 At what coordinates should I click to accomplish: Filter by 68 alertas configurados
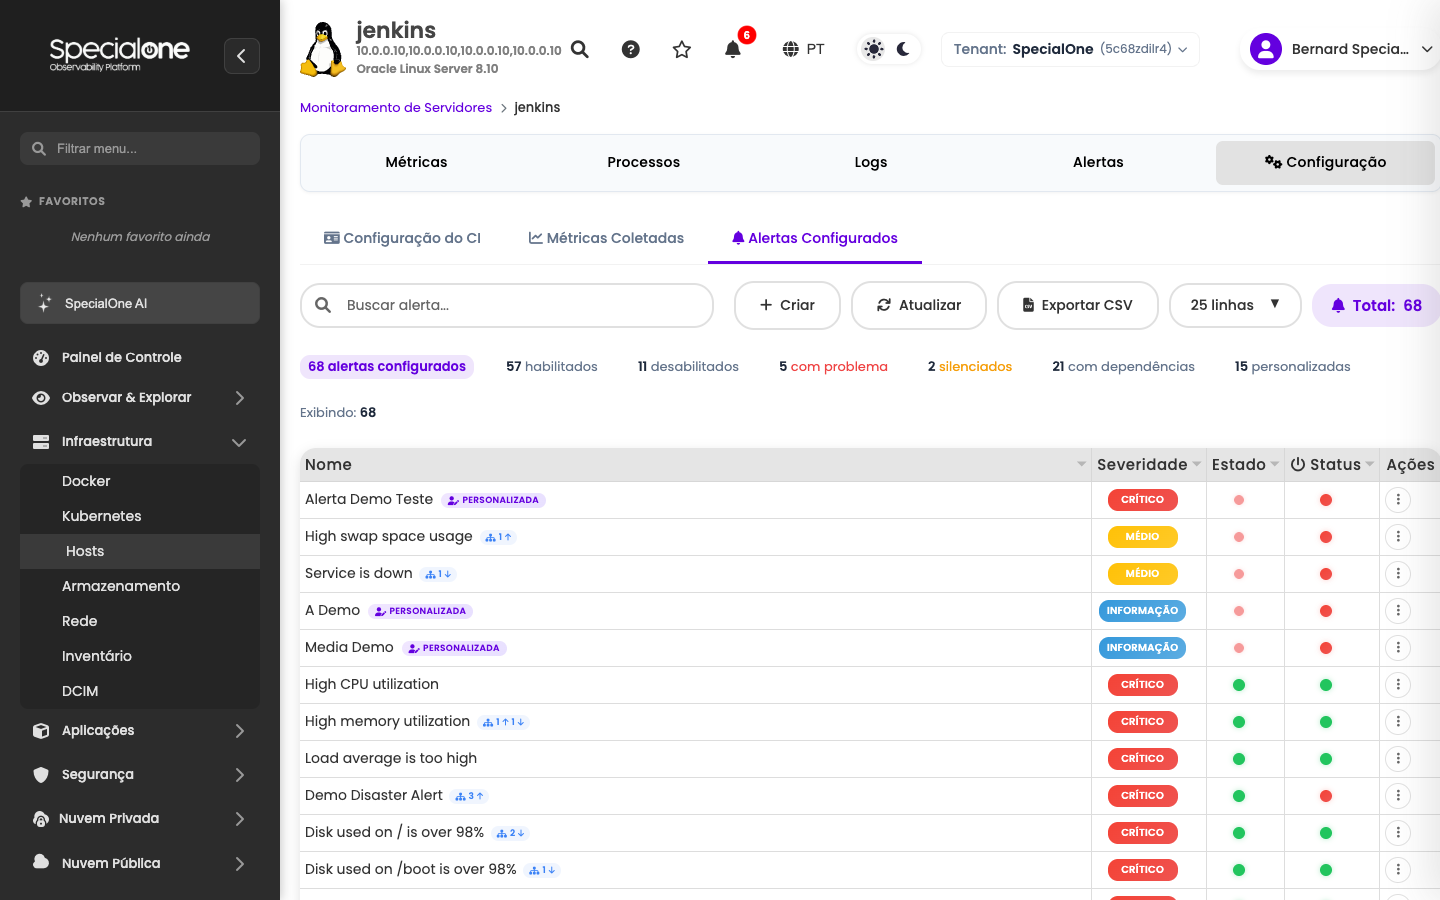[387, 366]
